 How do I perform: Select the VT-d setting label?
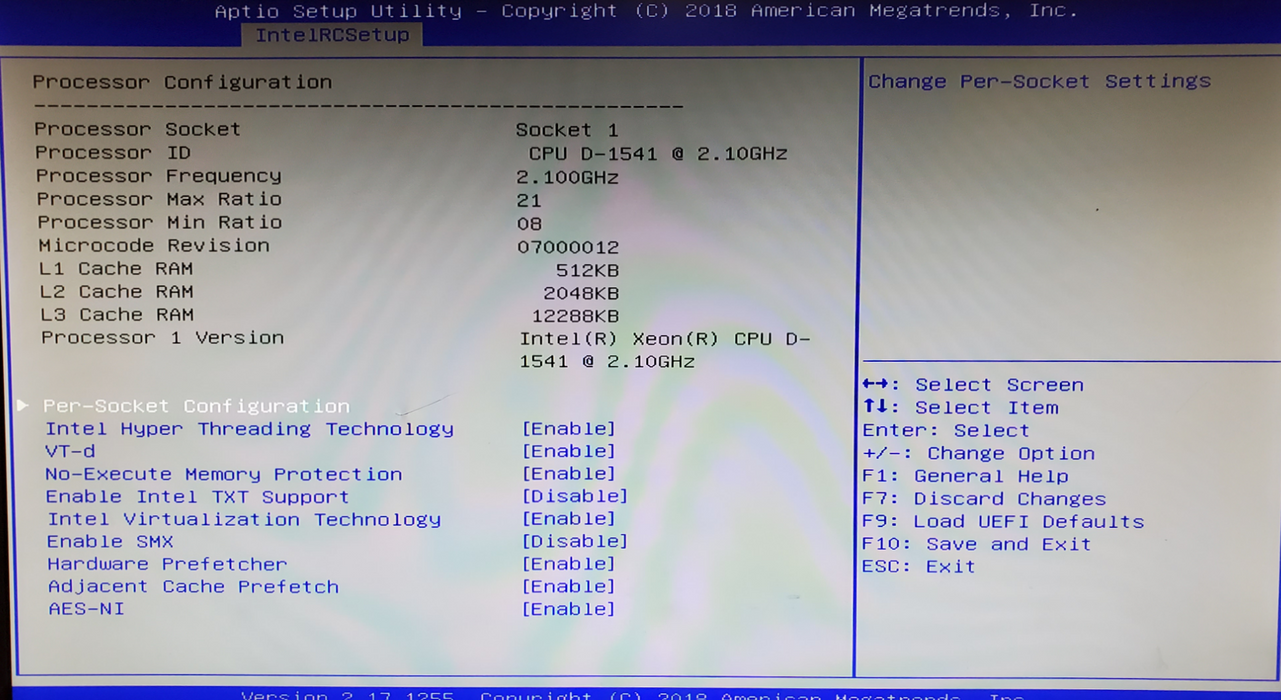coord(70,451)
